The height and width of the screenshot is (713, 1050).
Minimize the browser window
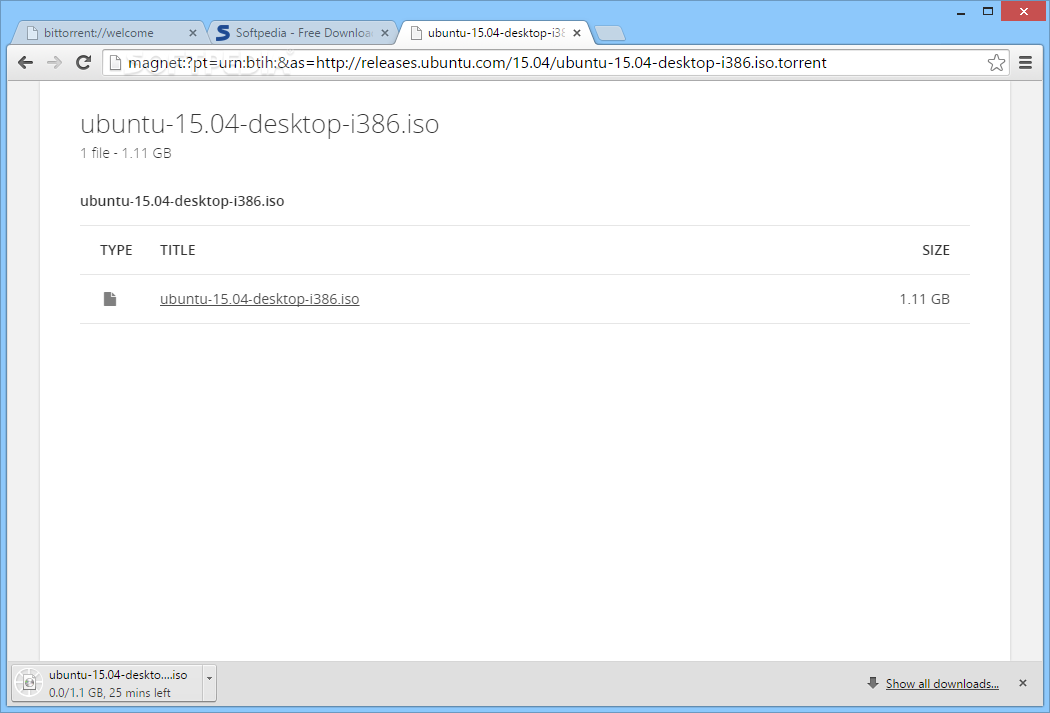tap(962, 11)
